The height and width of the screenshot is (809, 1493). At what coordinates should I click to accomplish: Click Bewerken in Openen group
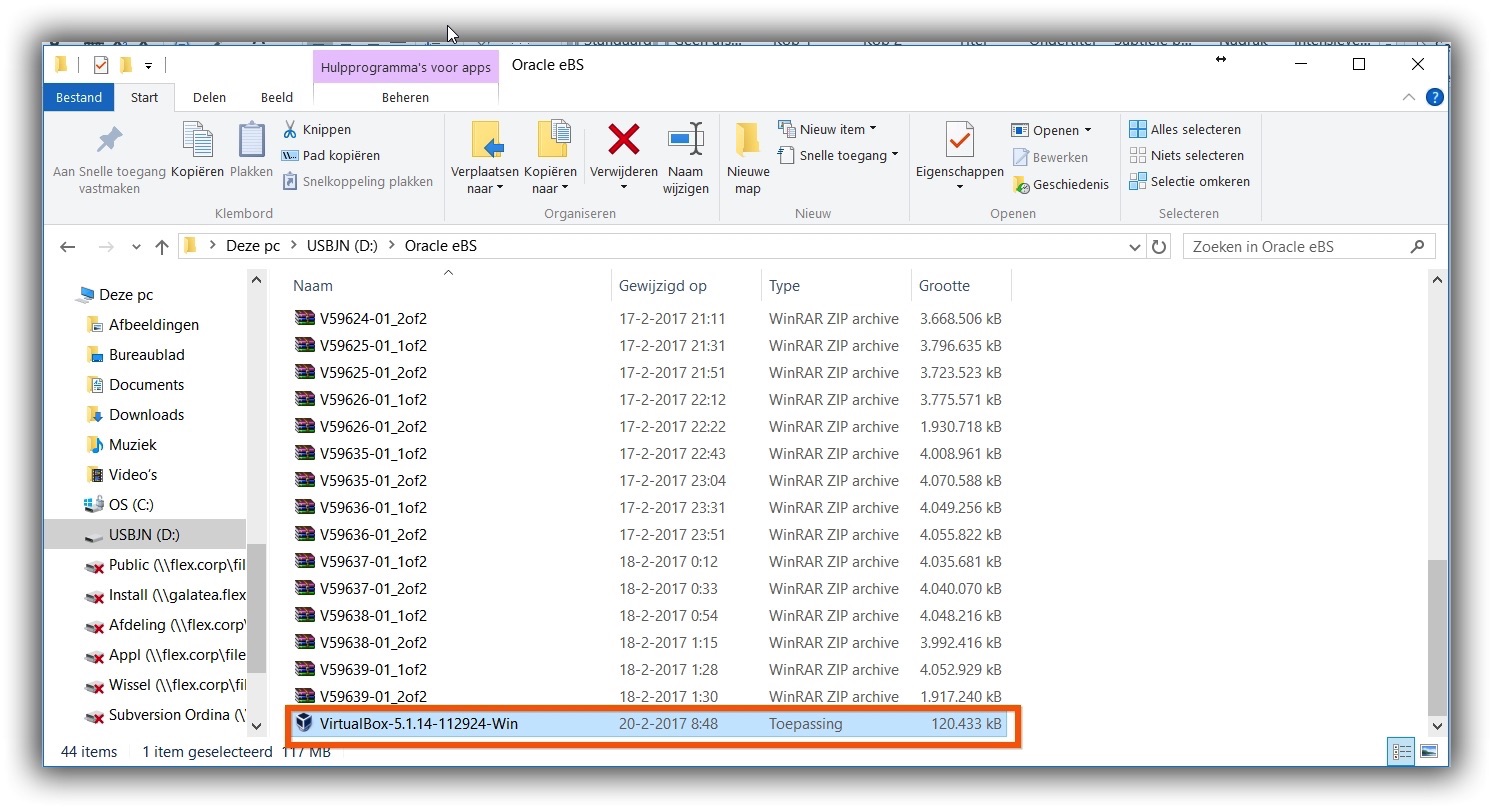pos(1050,157)
